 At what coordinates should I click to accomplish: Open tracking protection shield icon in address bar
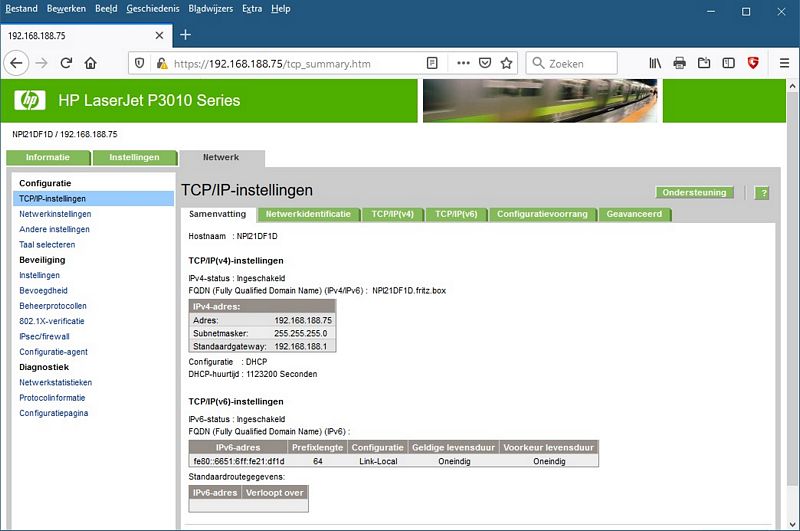[139, 63]
